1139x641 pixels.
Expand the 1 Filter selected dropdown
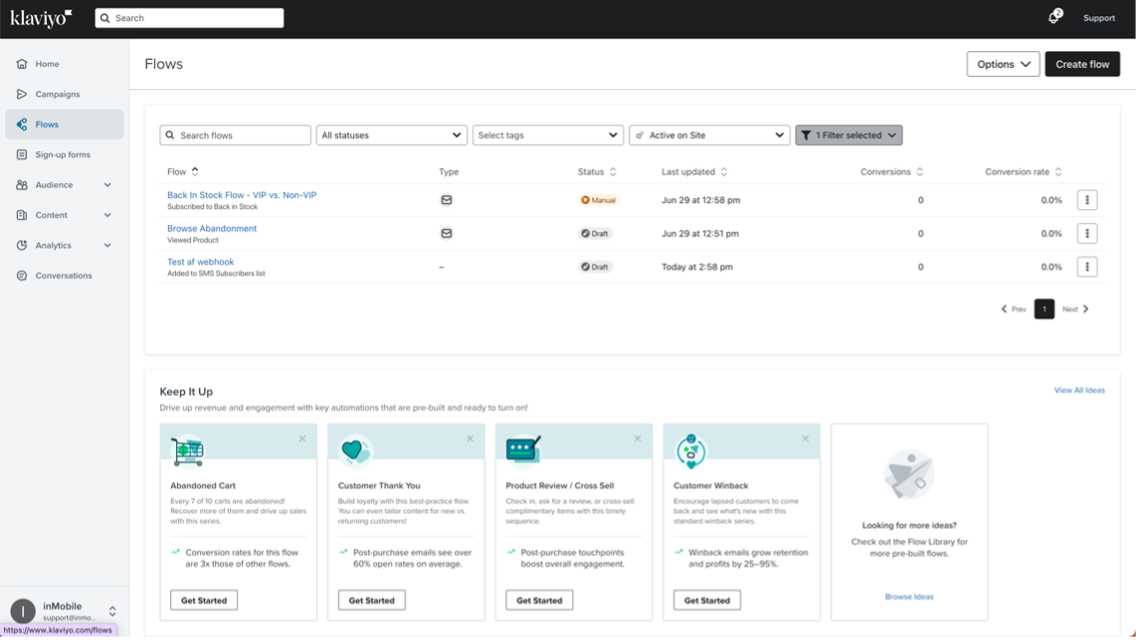tap(848, 135)
